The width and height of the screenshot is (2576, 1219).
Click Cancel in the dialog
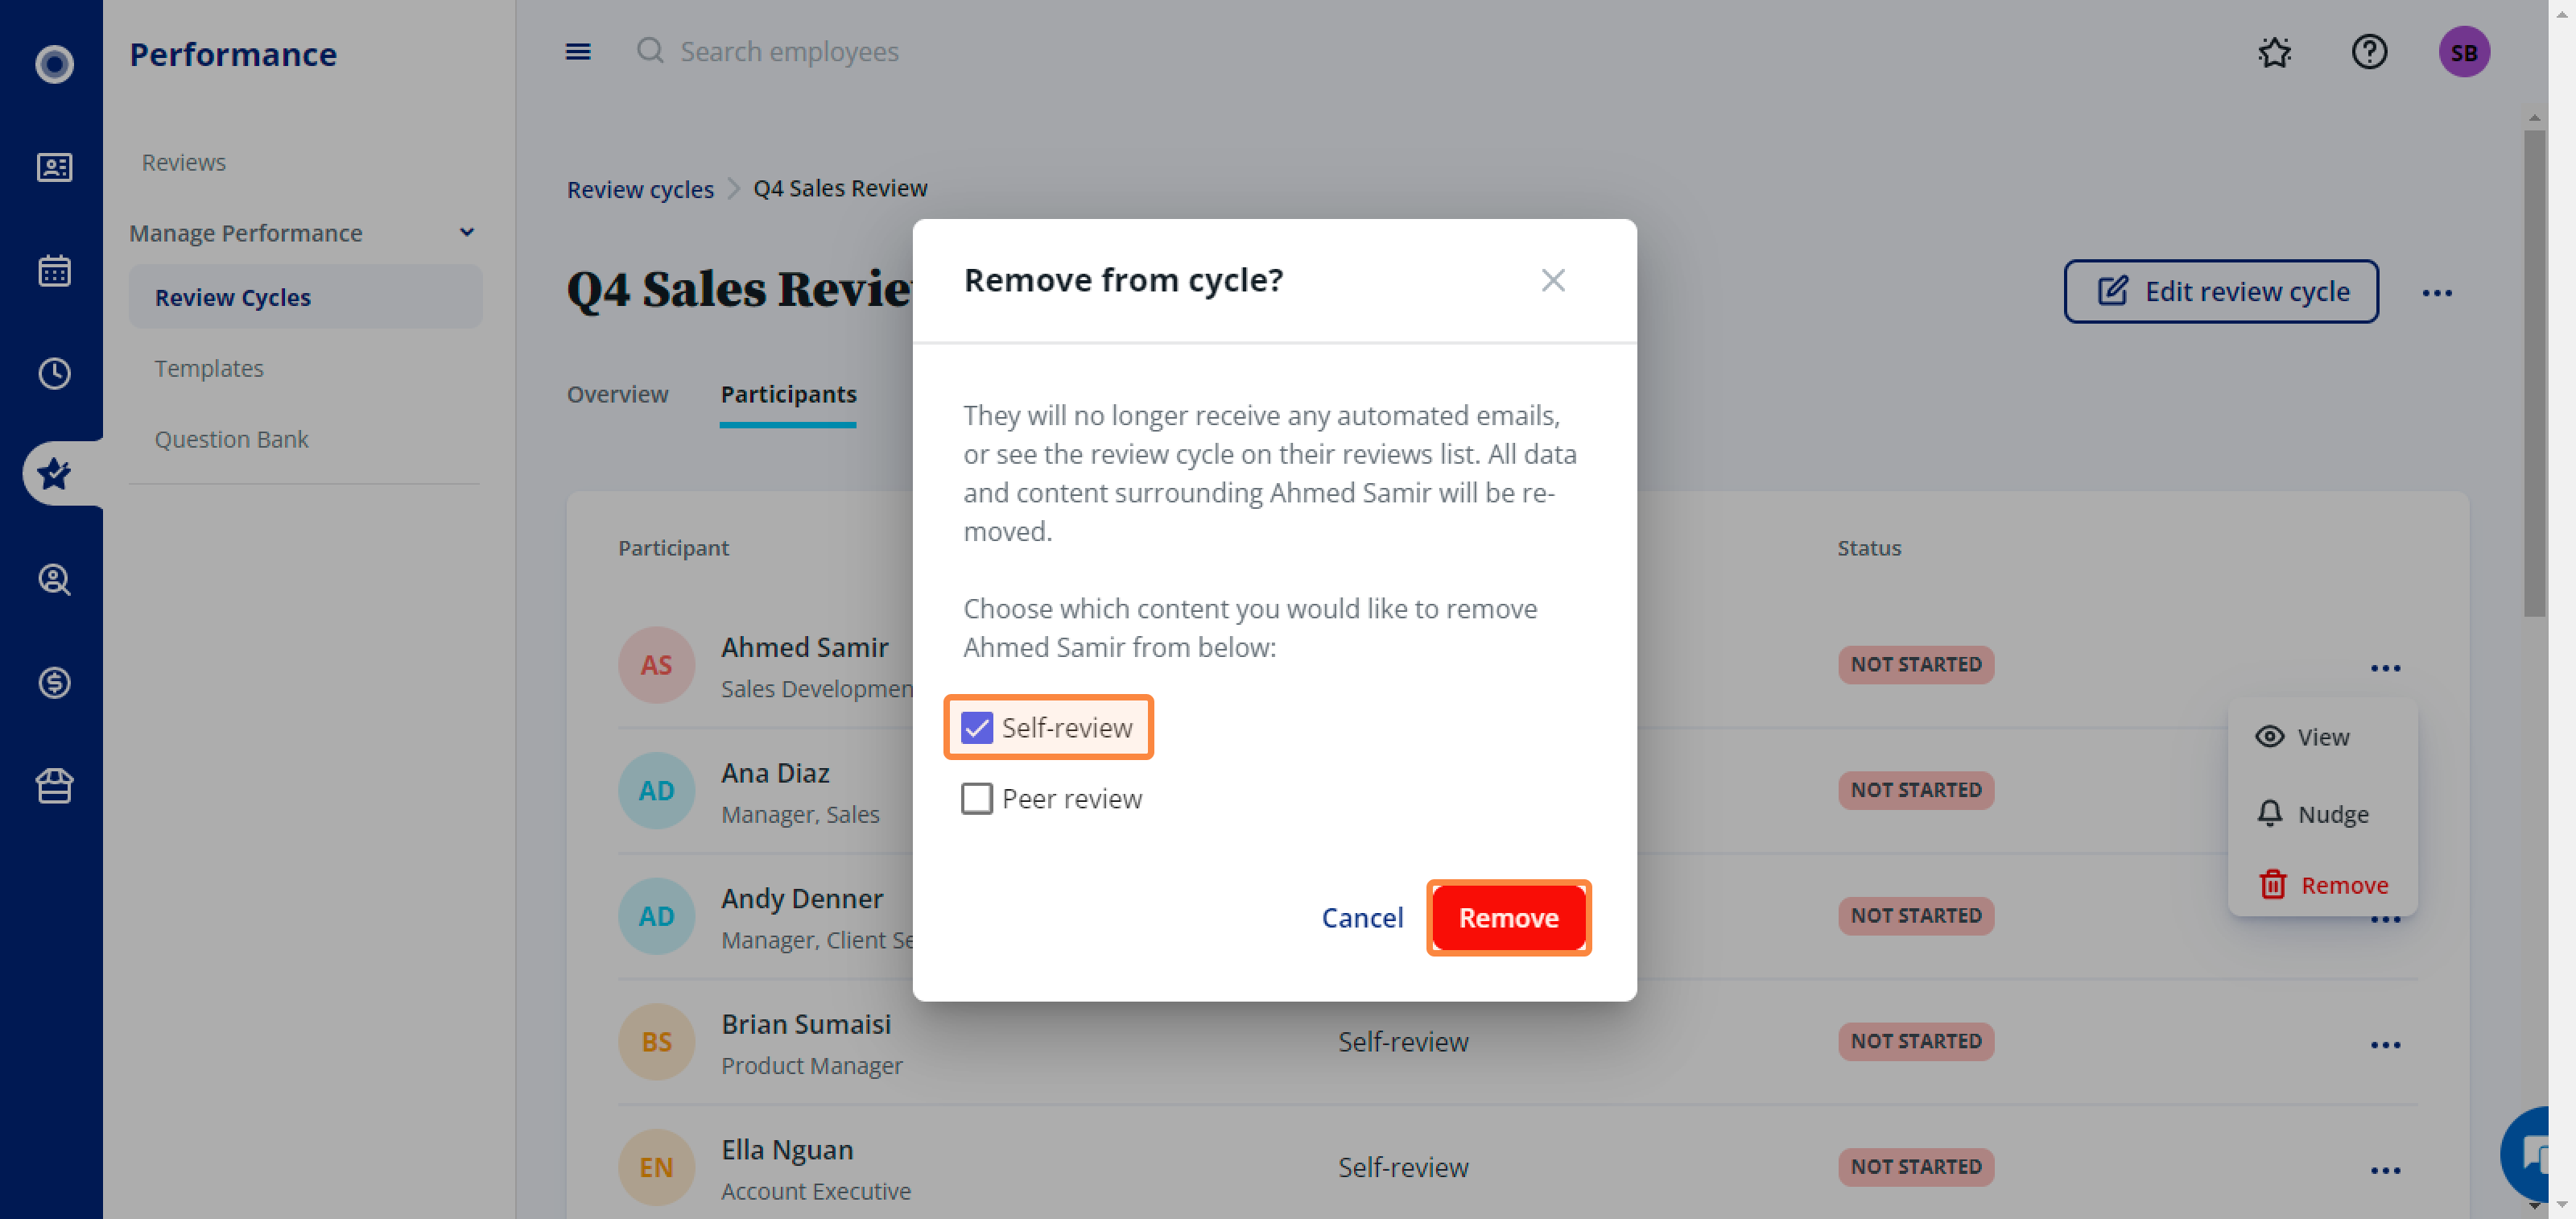(x=1362, y=917)
